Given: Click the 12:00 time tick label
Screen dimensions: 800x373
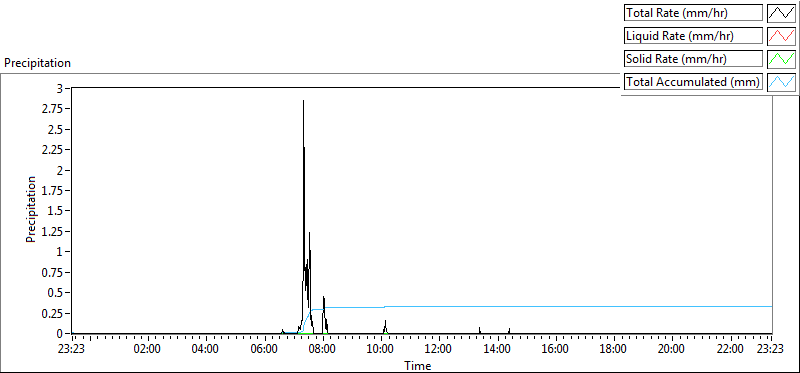Looking at the screenshot, I should coord(439,350).
